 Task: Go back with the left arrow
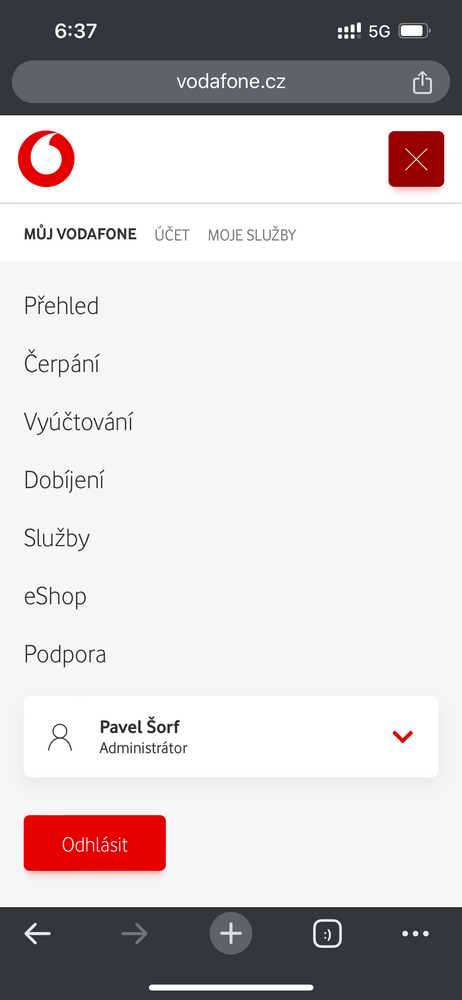[38, 934]
